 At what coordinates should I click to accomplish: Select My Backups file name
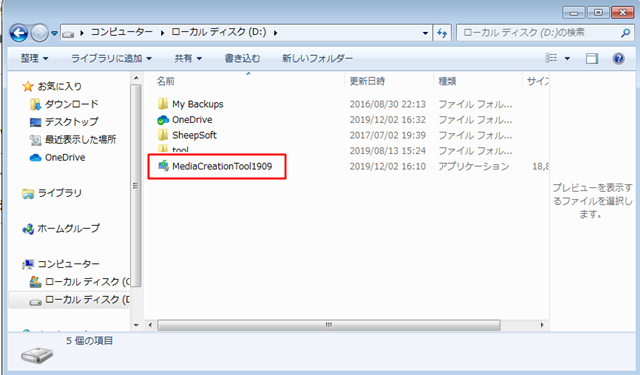(198, 104)
